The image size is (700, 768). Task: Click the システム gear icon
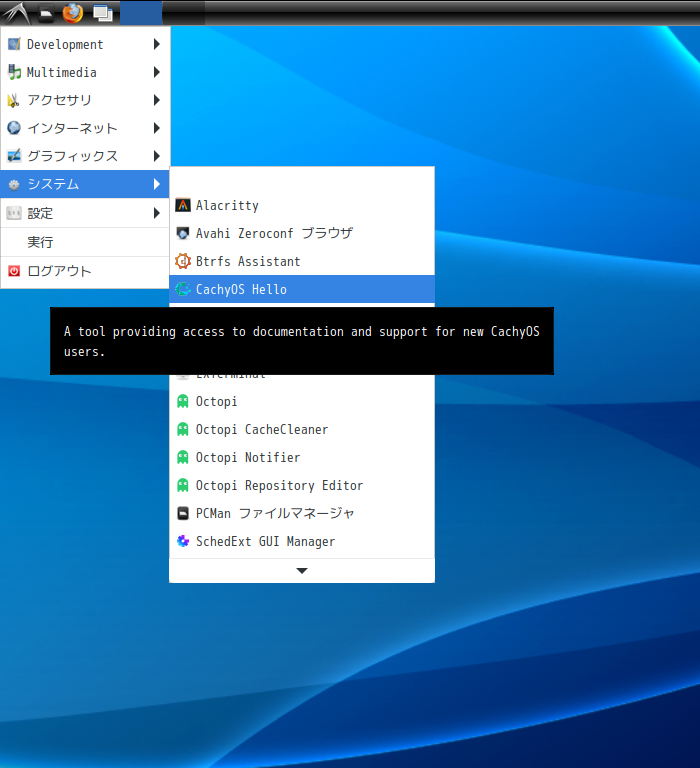(14, 185)
